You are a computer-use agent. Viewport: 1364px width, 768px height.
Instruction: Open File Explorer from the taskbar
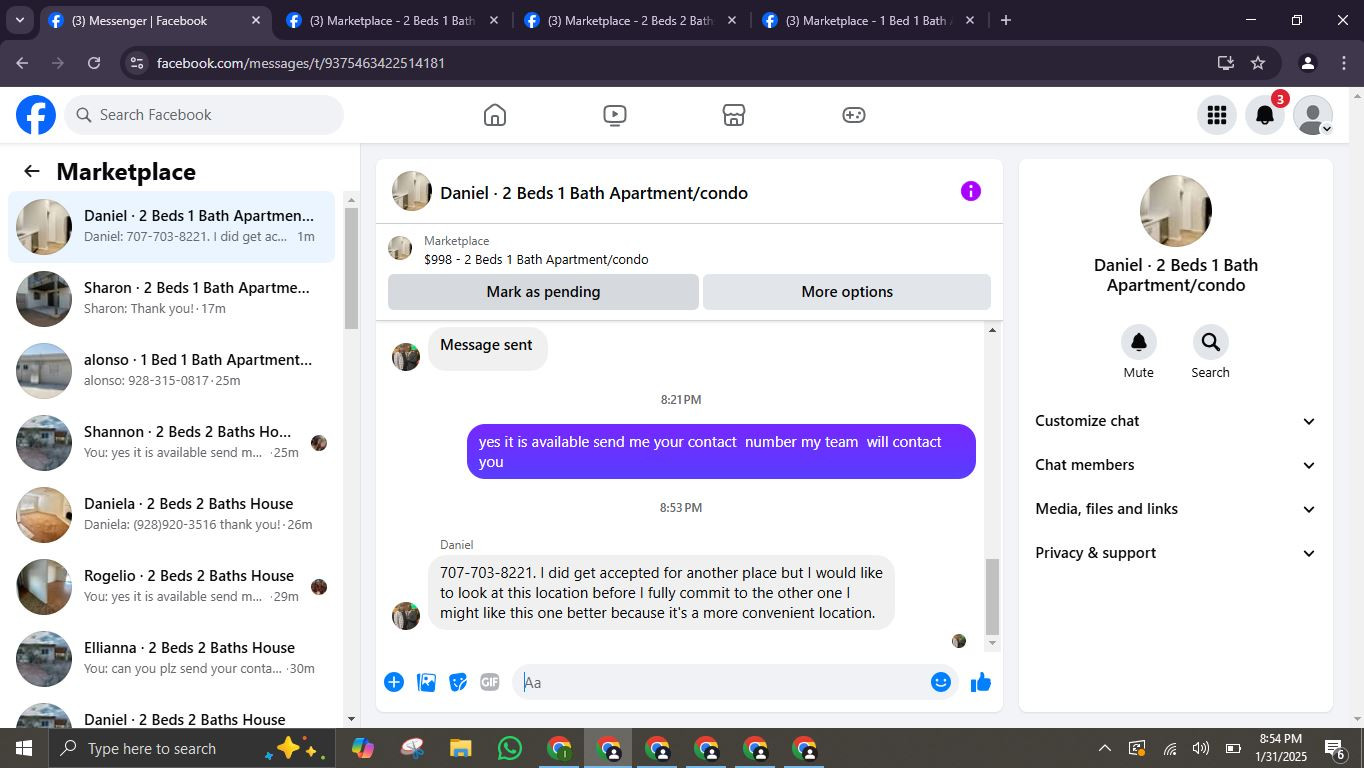tap(460, 748)
